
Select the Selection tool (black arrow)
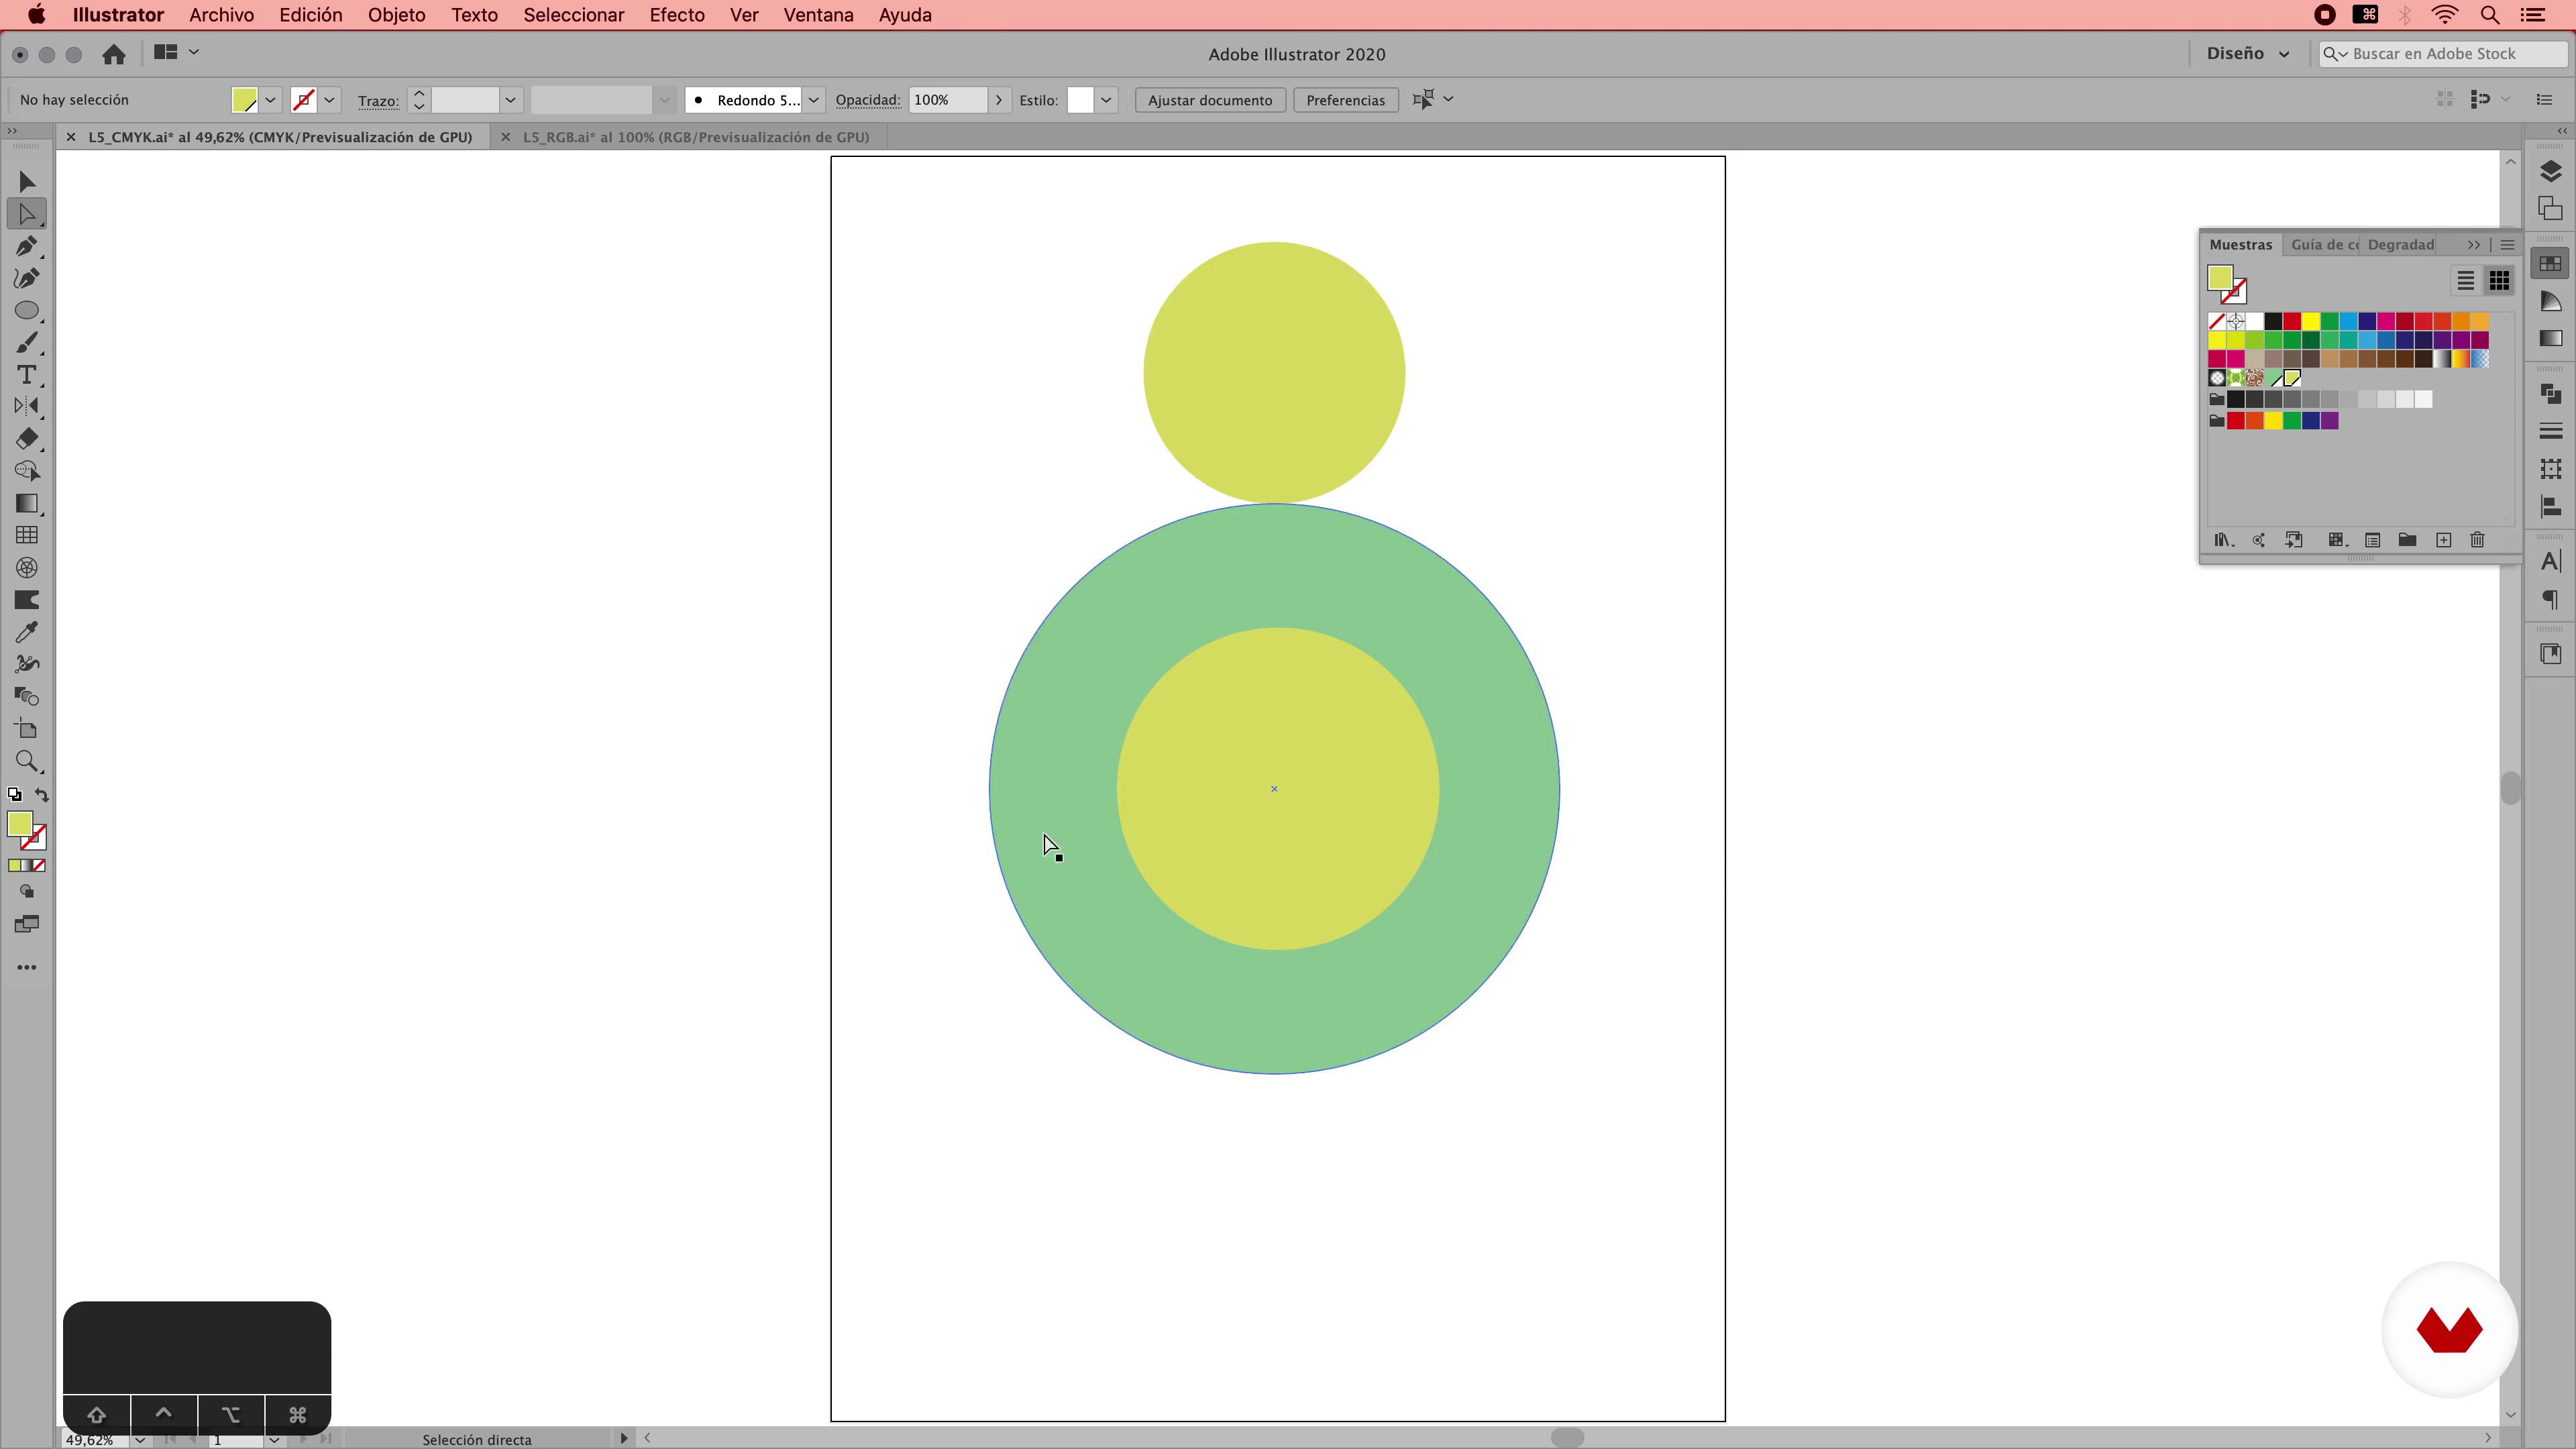coord(27,181)
